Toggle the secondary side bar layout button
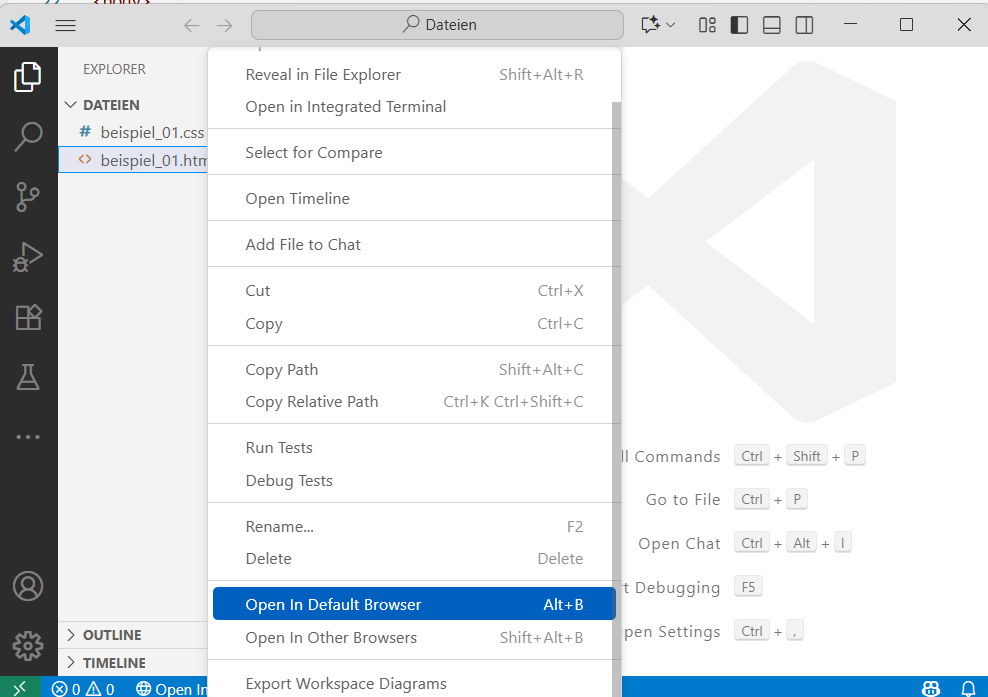Screen dimensions: 988x697 tap(803, 25)
